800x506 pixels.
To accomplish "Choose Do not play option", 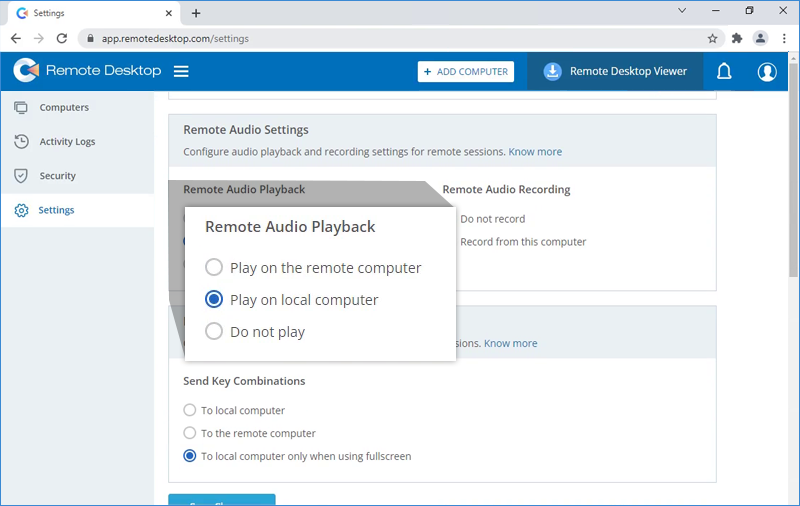I will coord(214,331).
